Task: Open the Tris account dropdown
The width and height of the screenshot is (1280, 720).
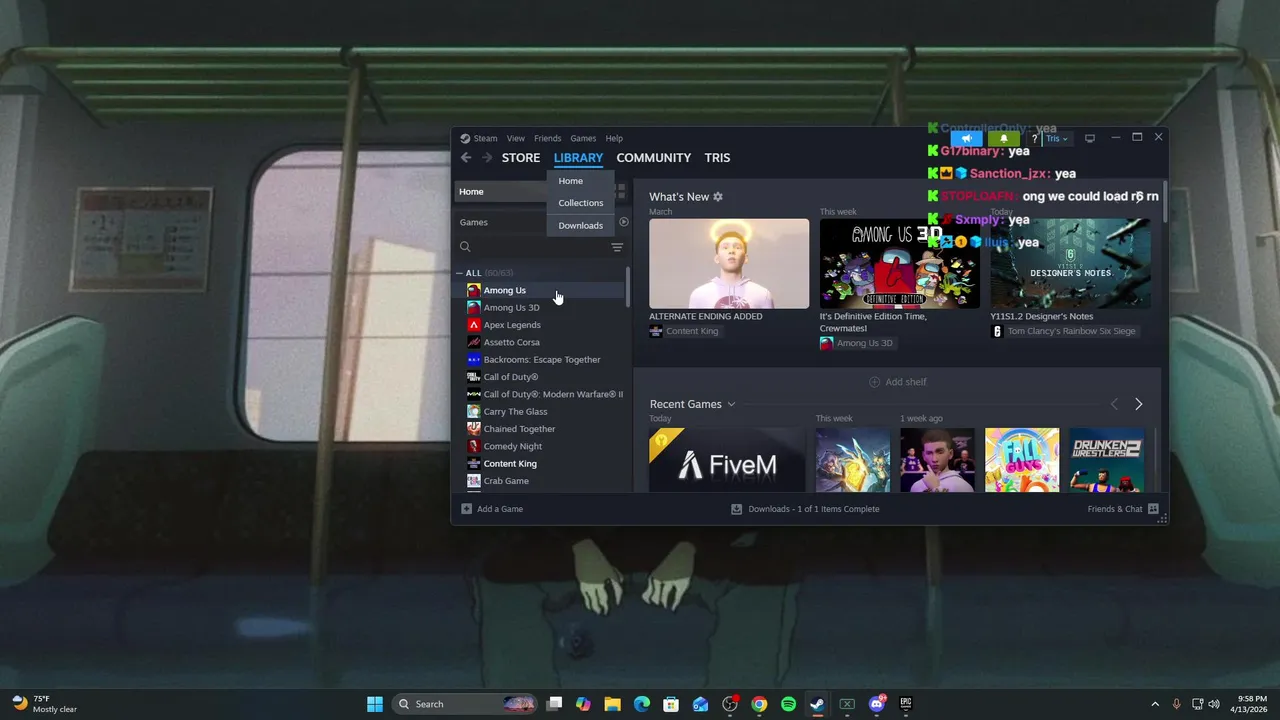Action: [1057, 139]
